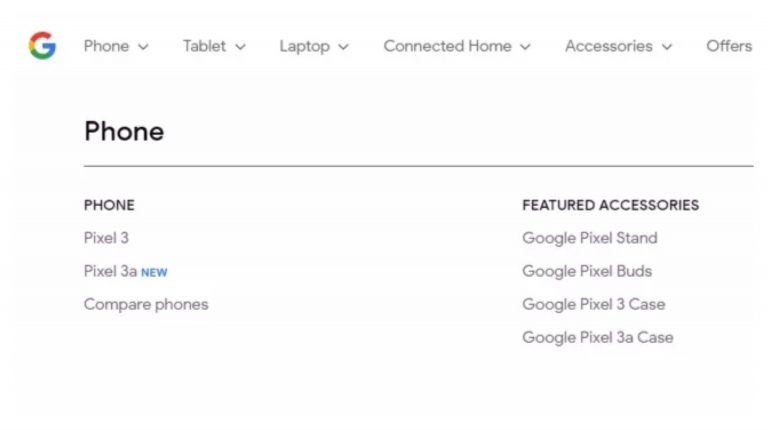Image resolution: width=768 pixels, height=430 pixels.
Task: Select Laptop in the top navigation
Action: click(304, 46)
